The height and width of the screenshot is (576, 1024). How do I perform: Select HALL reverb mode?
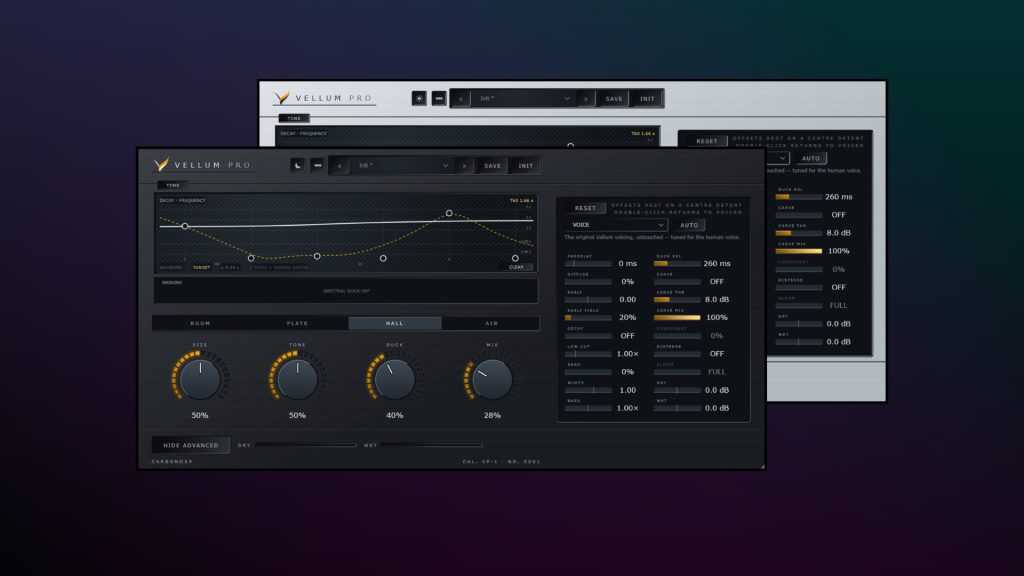pyautogui.click(x=394, y=323)
